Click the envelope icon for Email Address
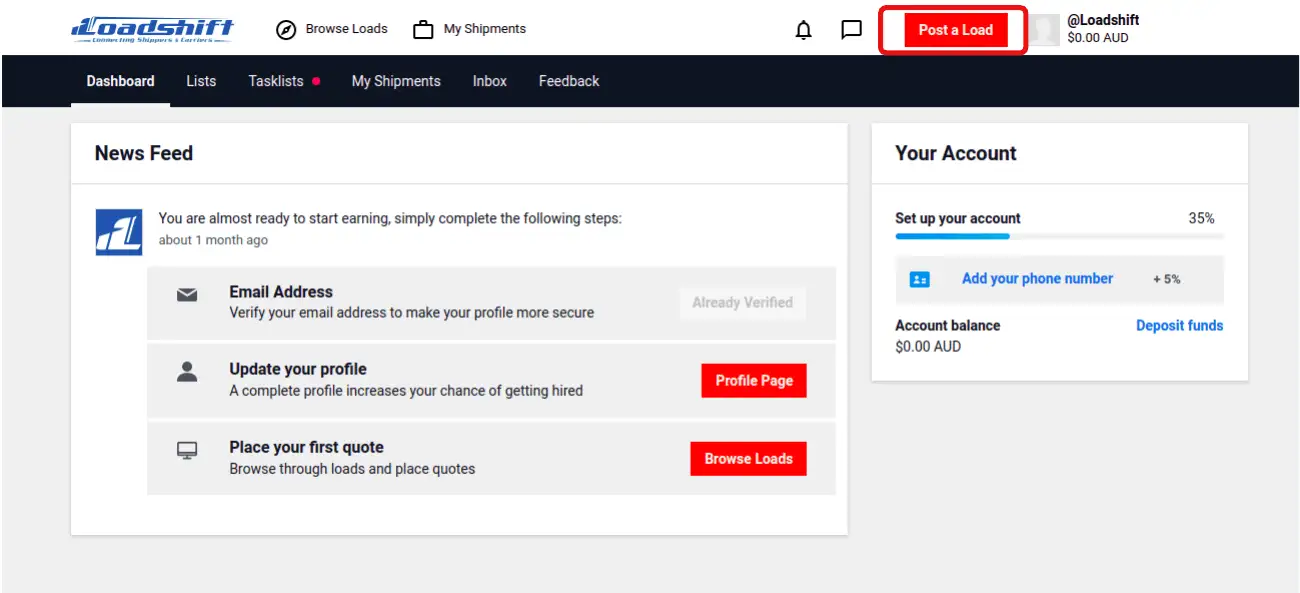The image size is (1300, 593). point(187,295)
